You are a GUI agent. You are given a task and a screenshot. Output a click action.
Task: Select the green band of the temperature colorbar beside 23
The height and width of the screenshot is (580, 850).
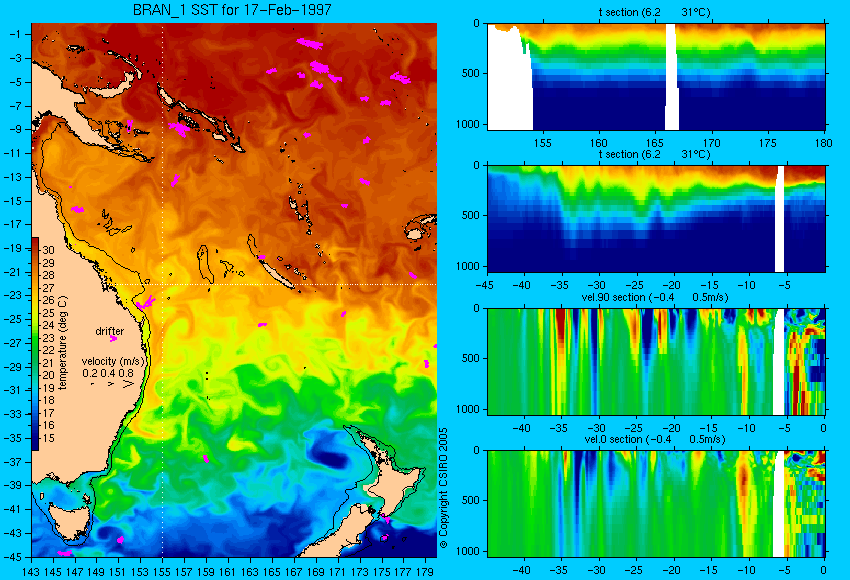pyautogui.click(x=35, y=338)
